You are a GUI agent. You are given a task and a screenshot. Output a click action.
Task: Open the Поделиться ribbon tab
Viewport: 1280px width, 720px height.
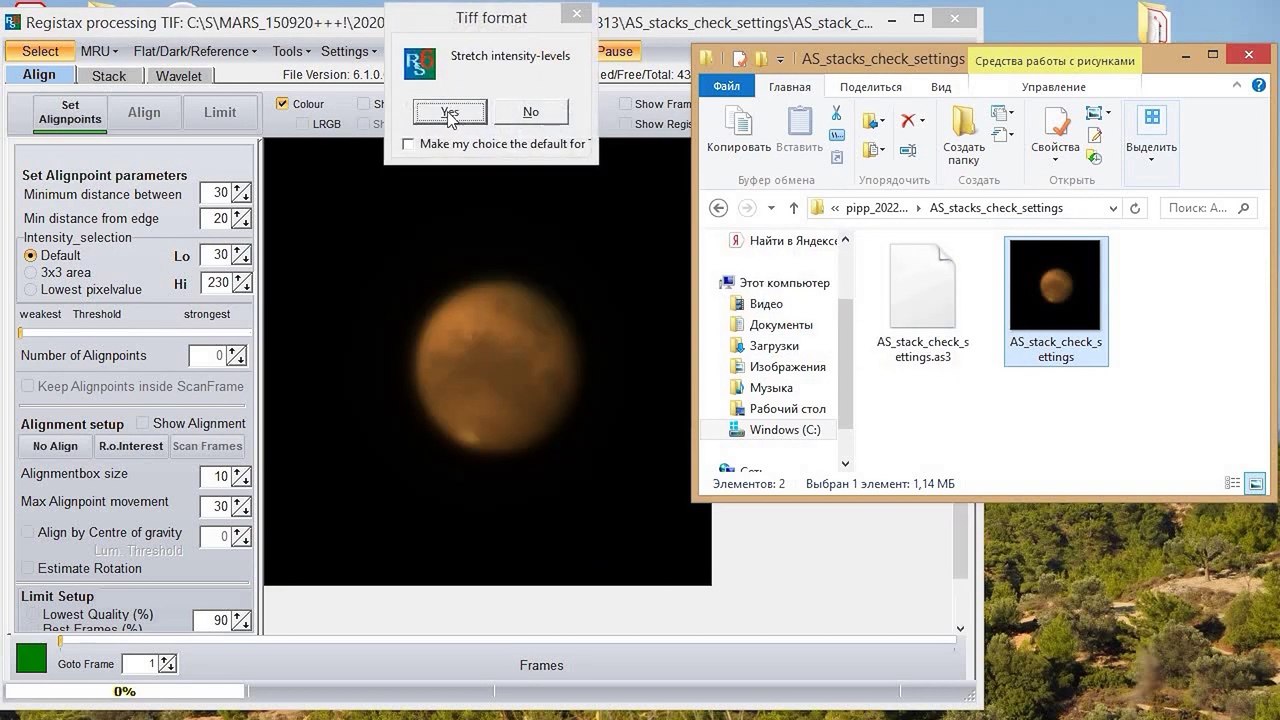point(871,87)
